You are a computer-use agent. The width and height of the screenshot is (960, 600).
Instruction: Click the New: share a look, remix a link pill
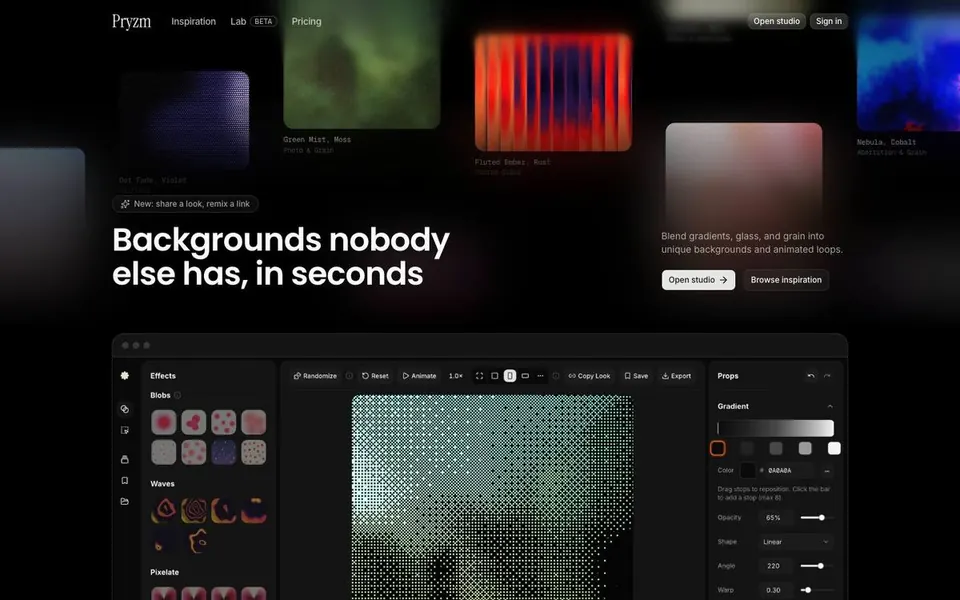pos(186,204)
